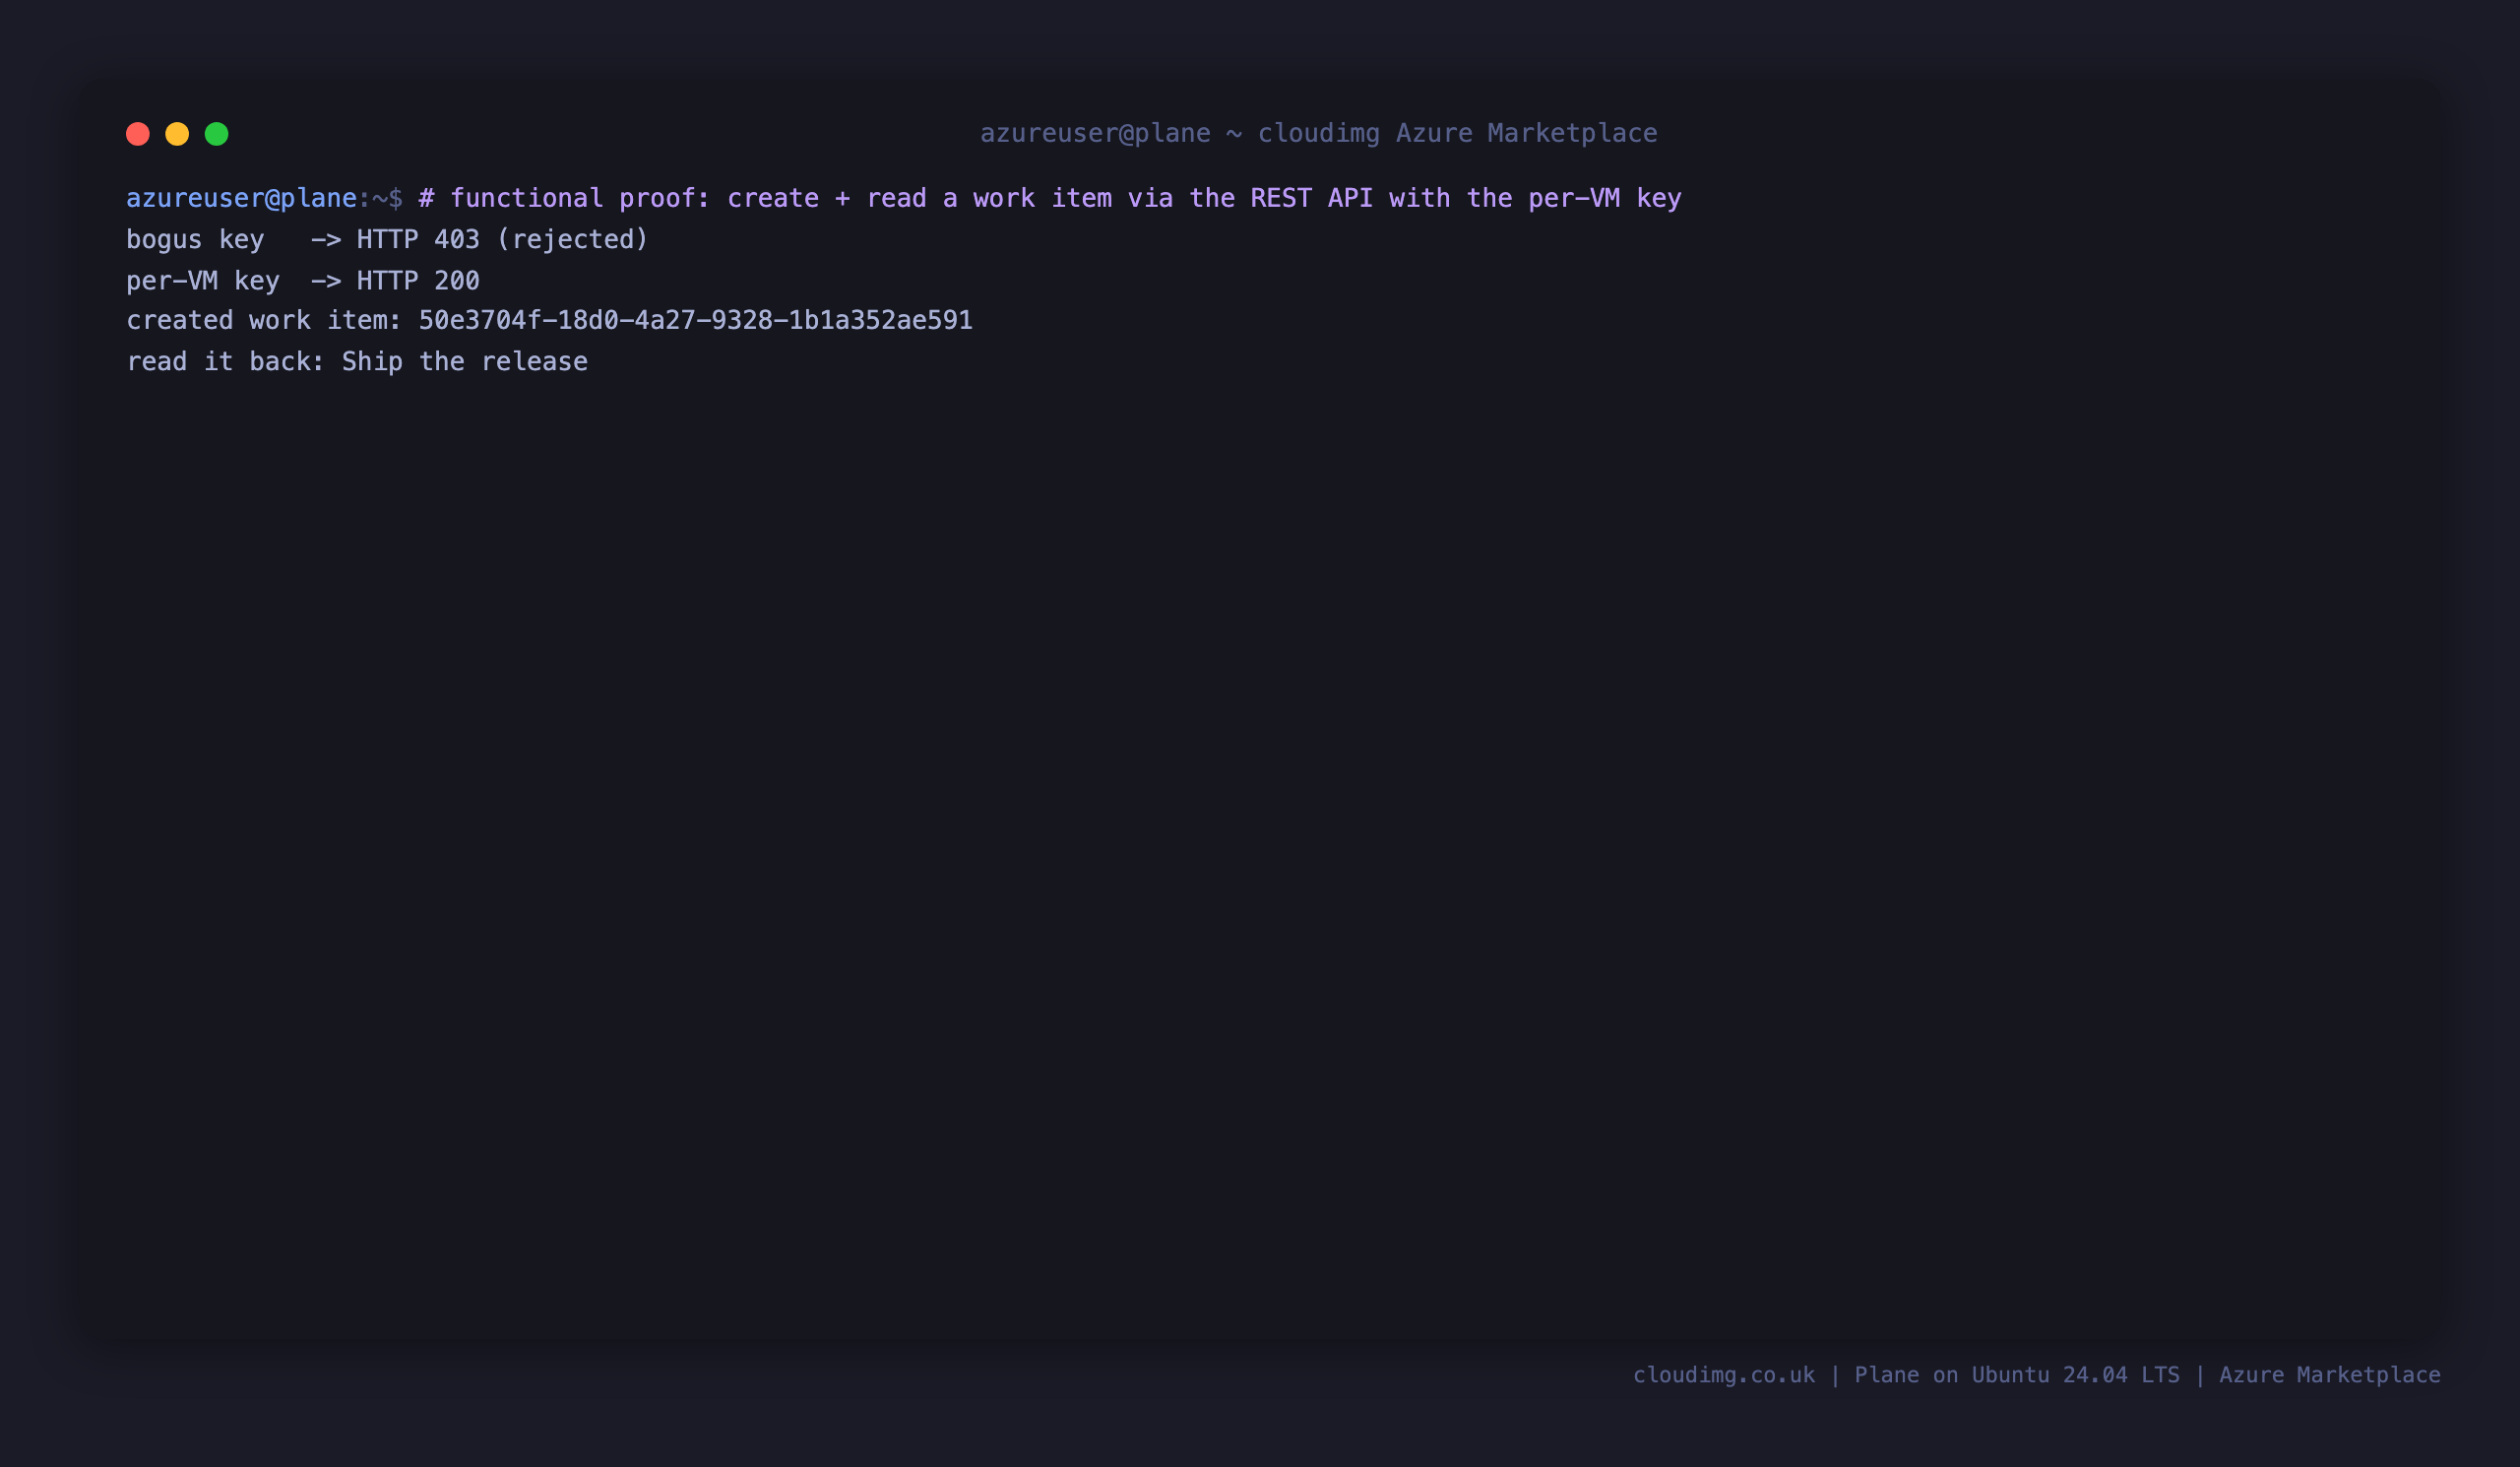Click the '# functional proof' comment line
This screenshot has height=1467, width=2520.
pyautogui.click(x=1050, y=198)
